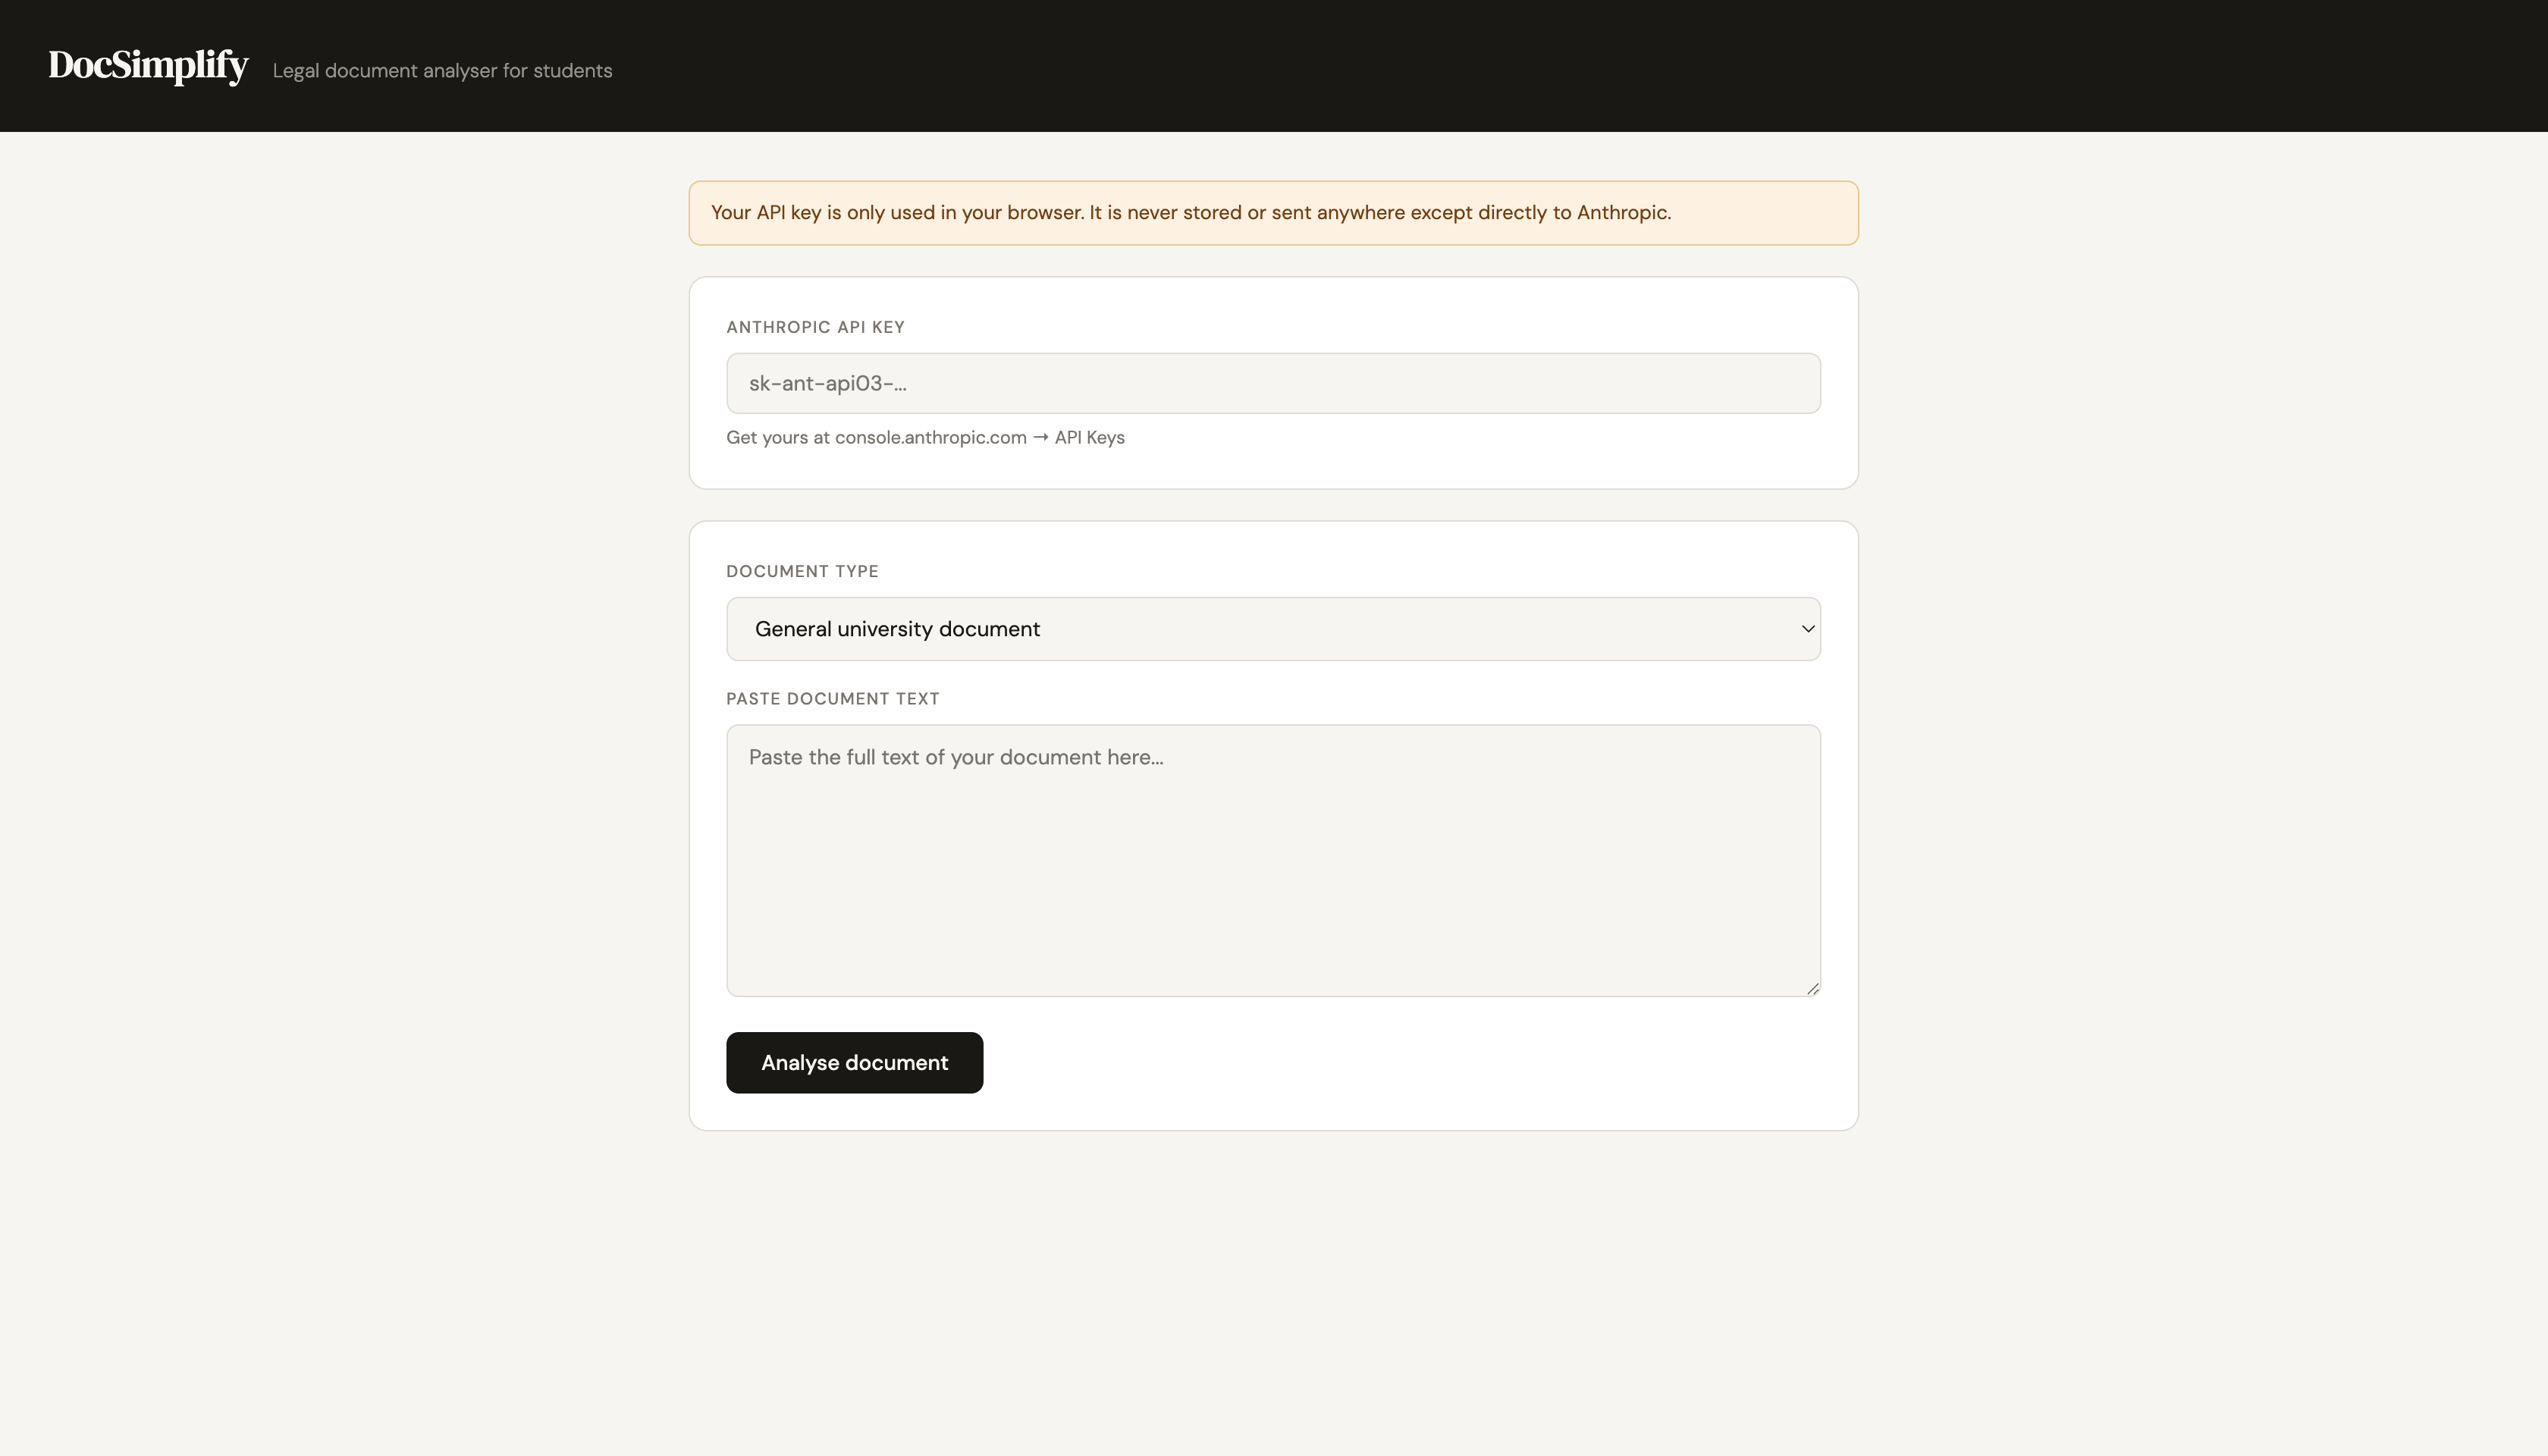Click the Analyse document button

(x=854, y=1062)
